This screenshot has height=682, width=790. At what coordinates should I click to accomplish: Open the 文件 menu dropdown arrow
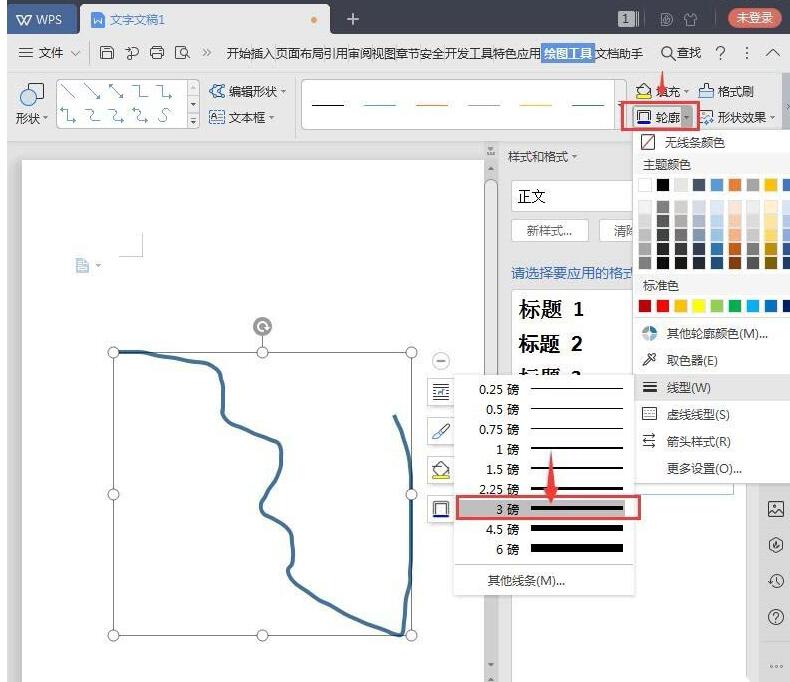coord(76,53)
